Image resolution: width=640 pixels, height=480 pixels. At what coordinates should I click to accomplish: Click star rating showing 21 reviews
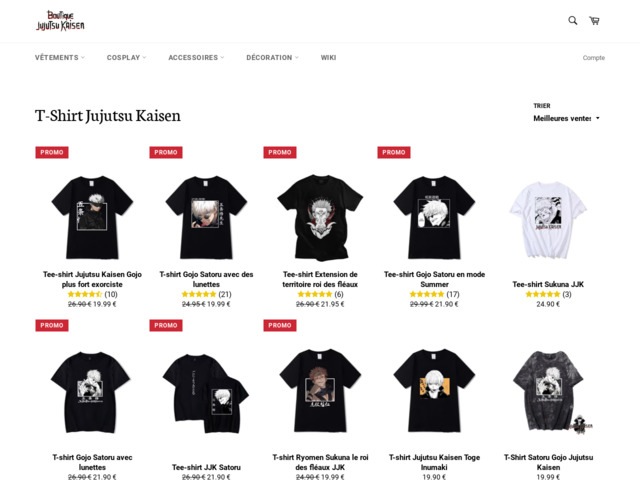click(199, 294)
